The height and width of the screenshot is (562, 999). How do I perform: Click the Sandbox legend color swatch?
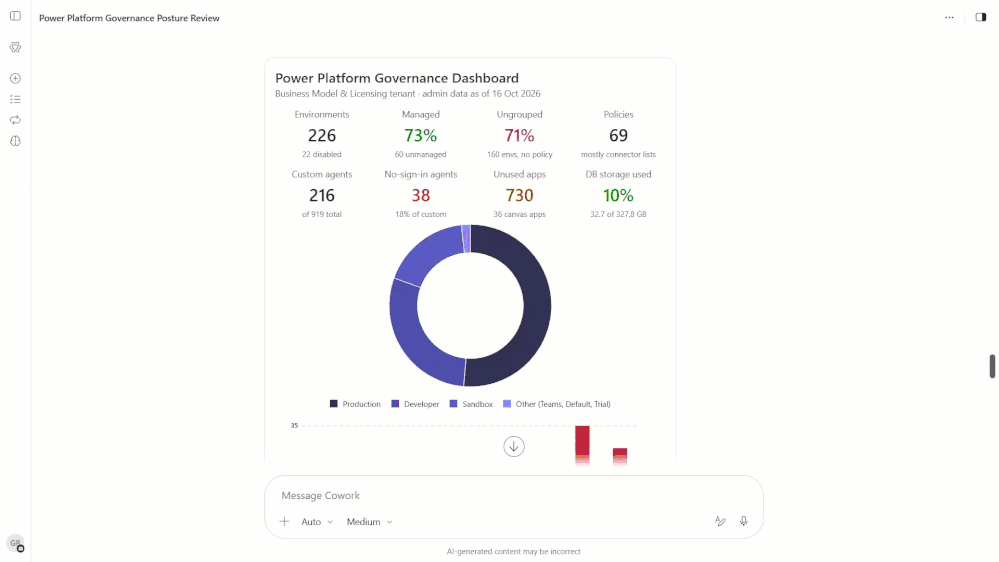[x=454, y=404]
